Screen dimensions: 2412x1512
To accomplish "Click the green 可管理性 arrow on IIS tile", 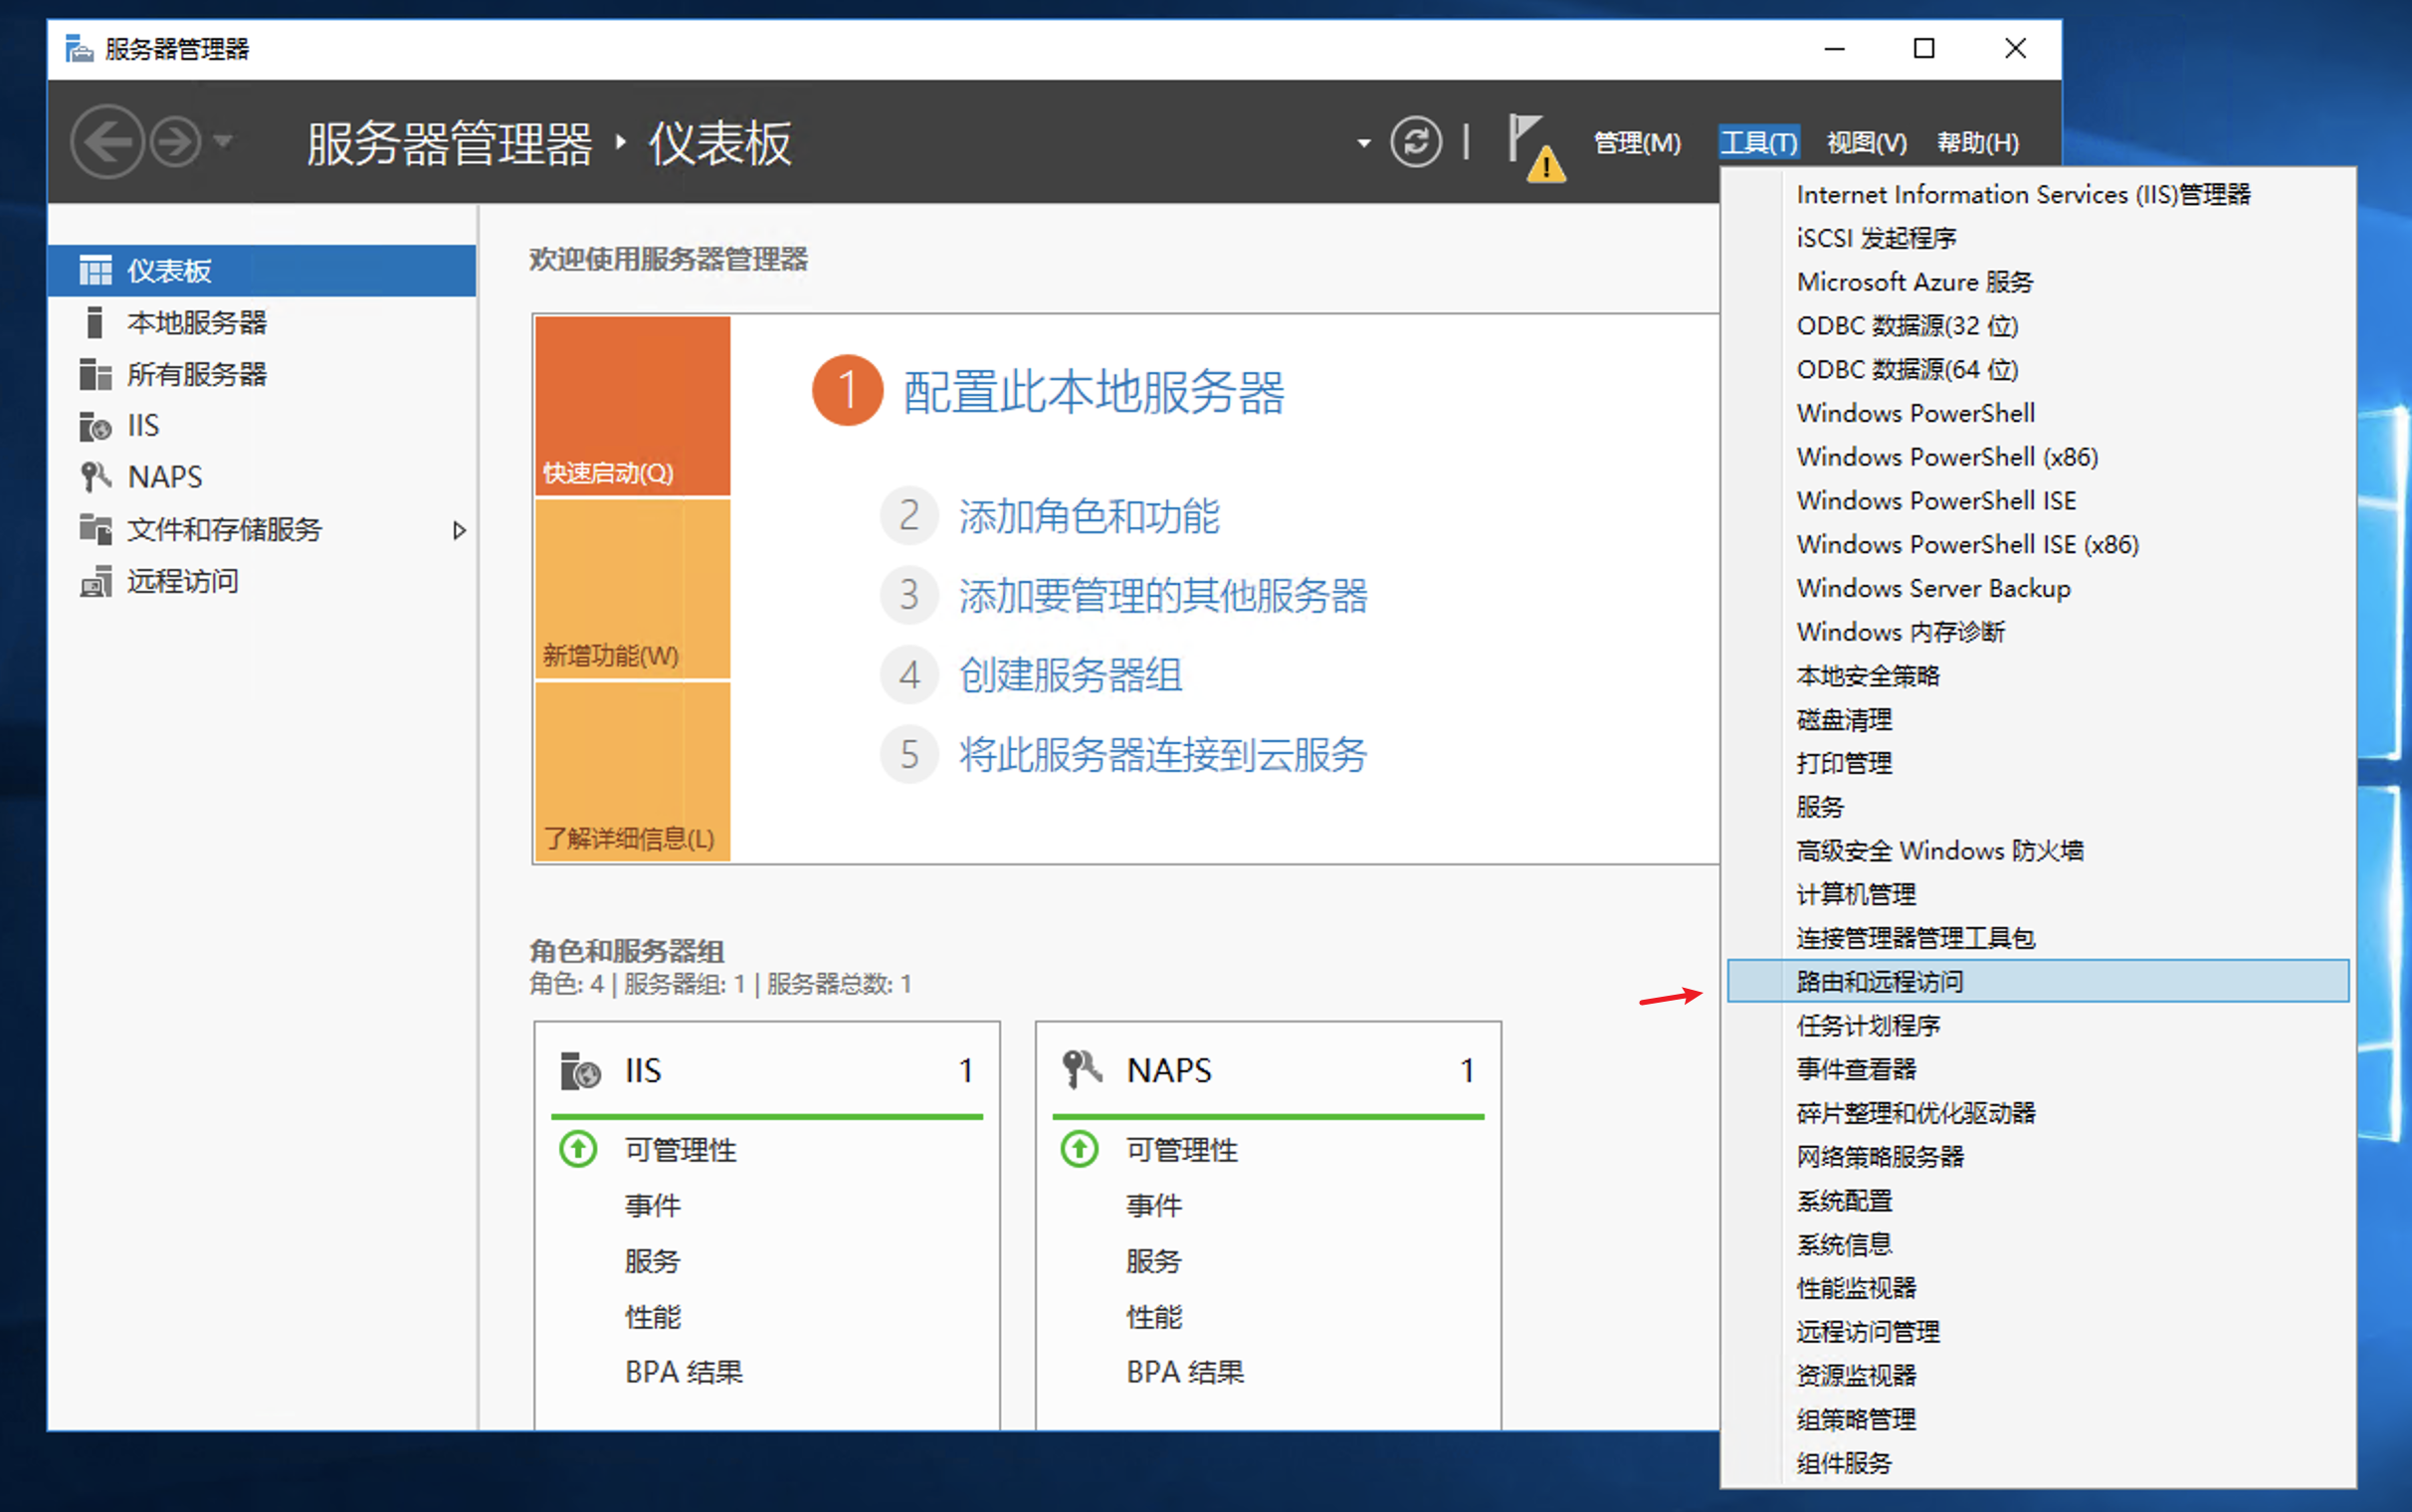I will point(578,1149).
